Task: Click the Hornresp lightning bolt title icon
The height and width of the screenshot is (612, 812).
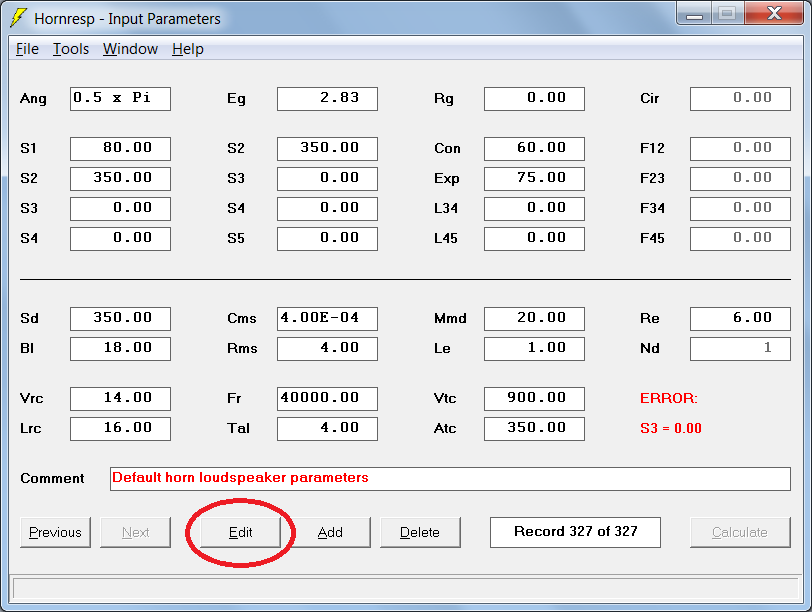Action: 18,18
